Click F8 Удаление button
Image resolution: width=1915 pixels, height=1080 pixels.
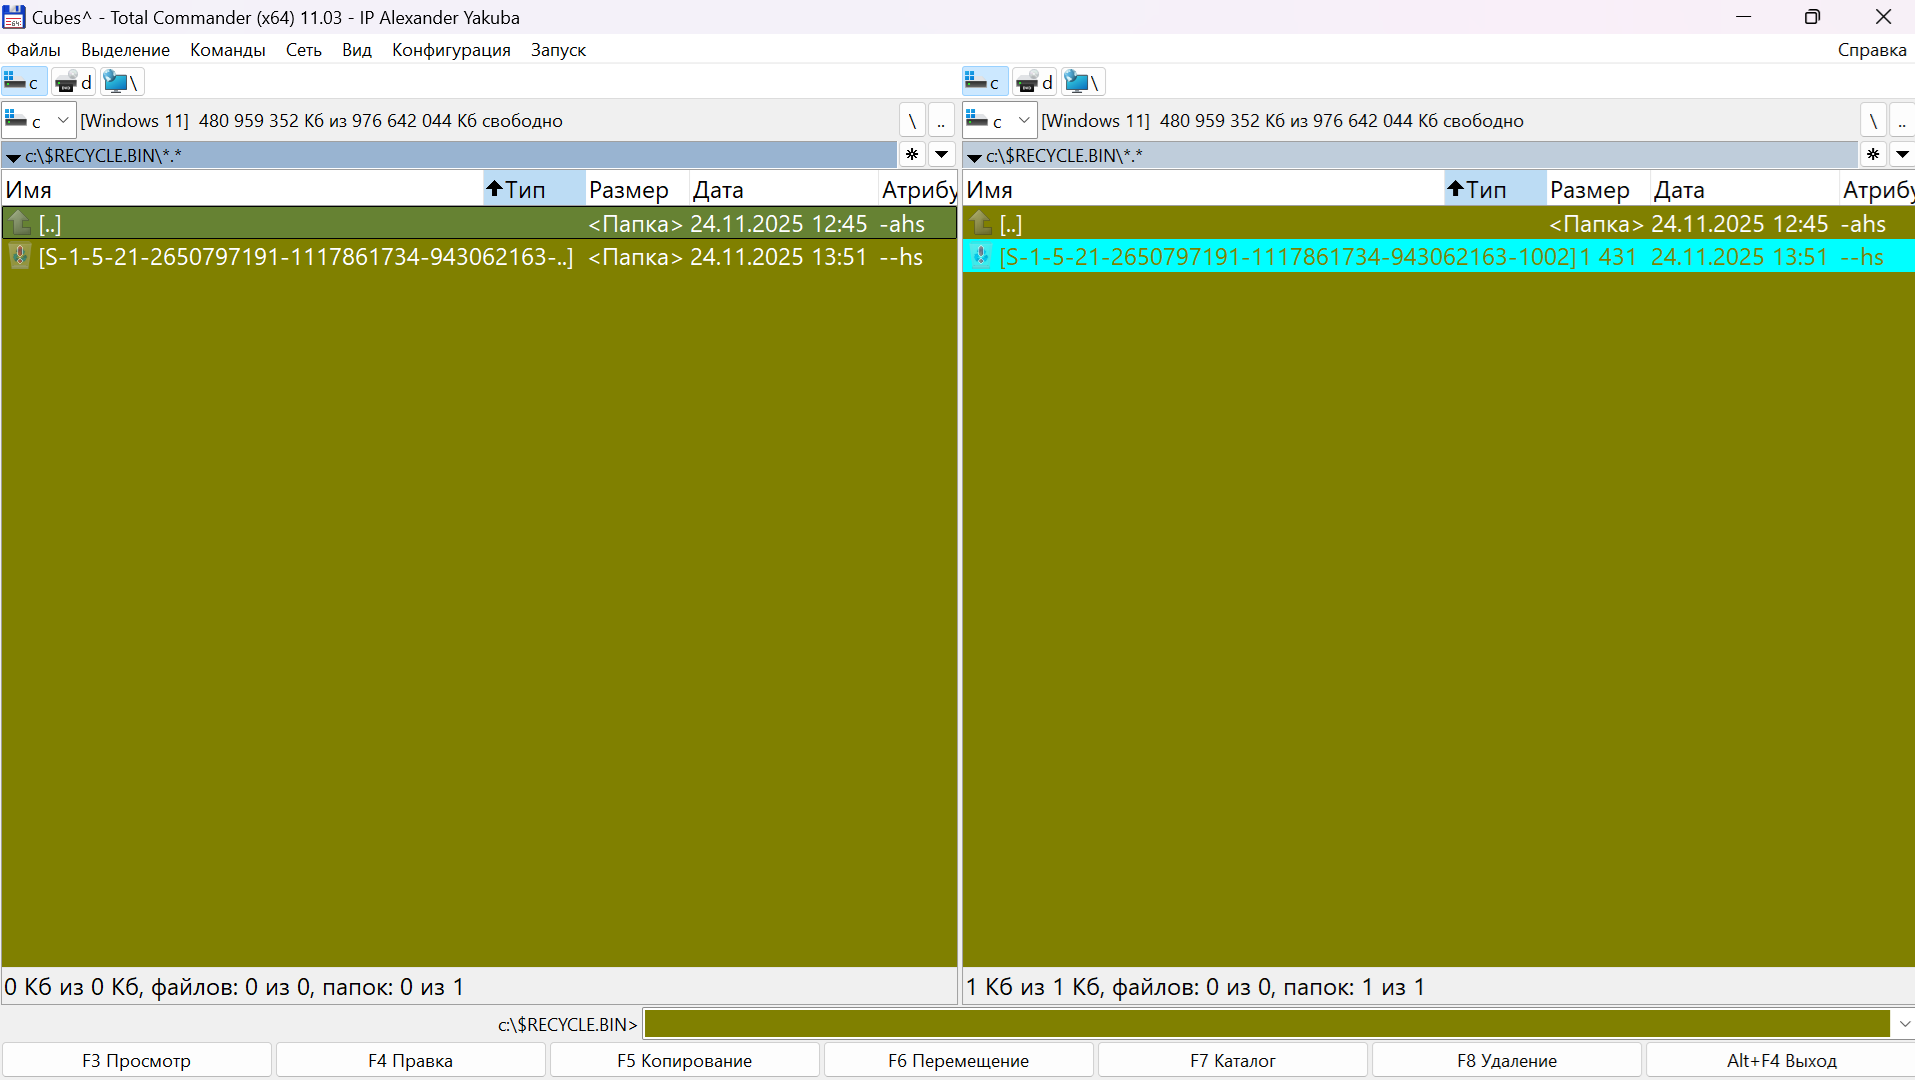coord(1507,1060)
